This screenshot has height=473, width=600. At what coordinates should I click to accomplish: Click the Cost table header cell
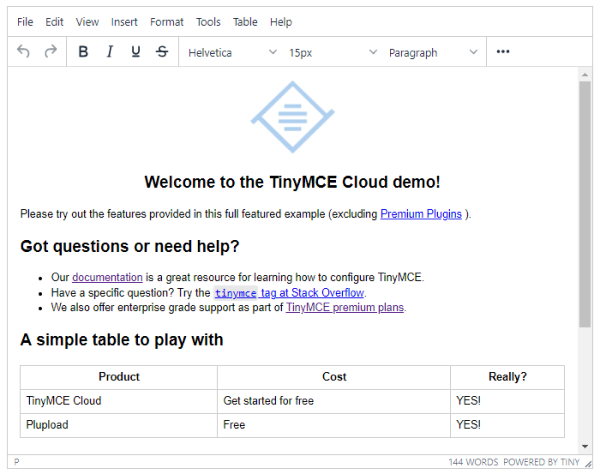pyautogui.click(x=334, y=377)
